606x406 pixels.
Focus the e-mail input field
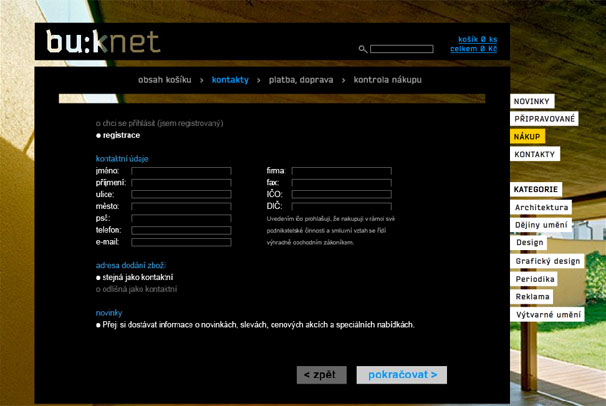pos(181,241)
